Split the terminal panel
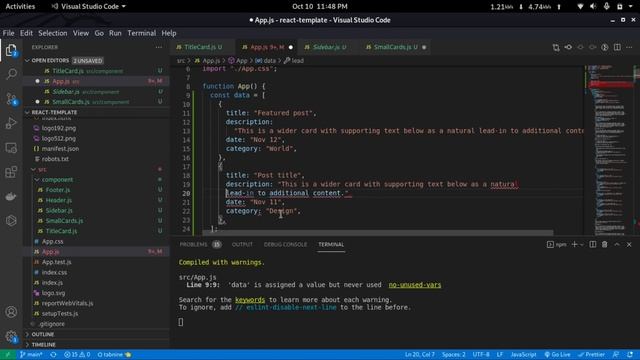 tap(593, 244)
